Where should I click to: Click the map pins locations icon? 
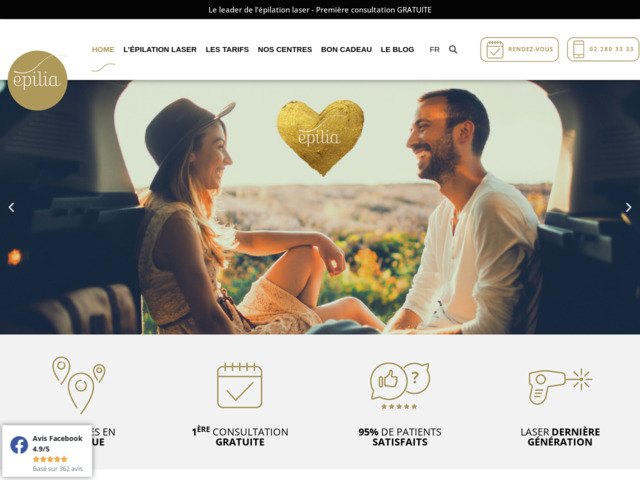78,384
